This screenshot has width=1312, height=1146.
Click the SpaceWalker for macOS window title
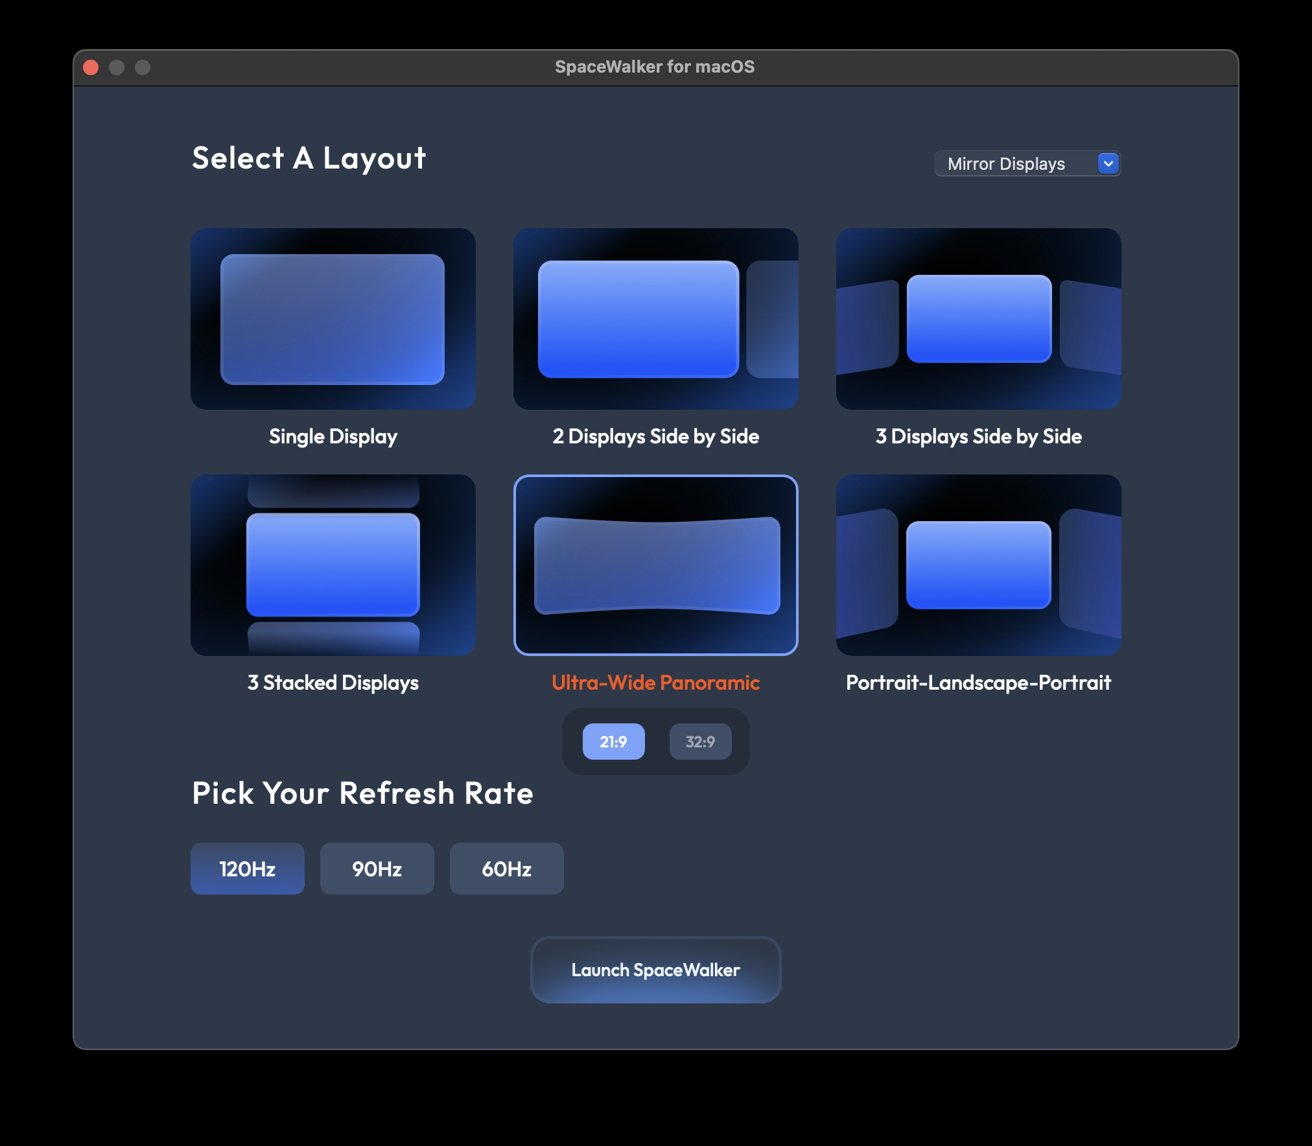tap(655, 67)
